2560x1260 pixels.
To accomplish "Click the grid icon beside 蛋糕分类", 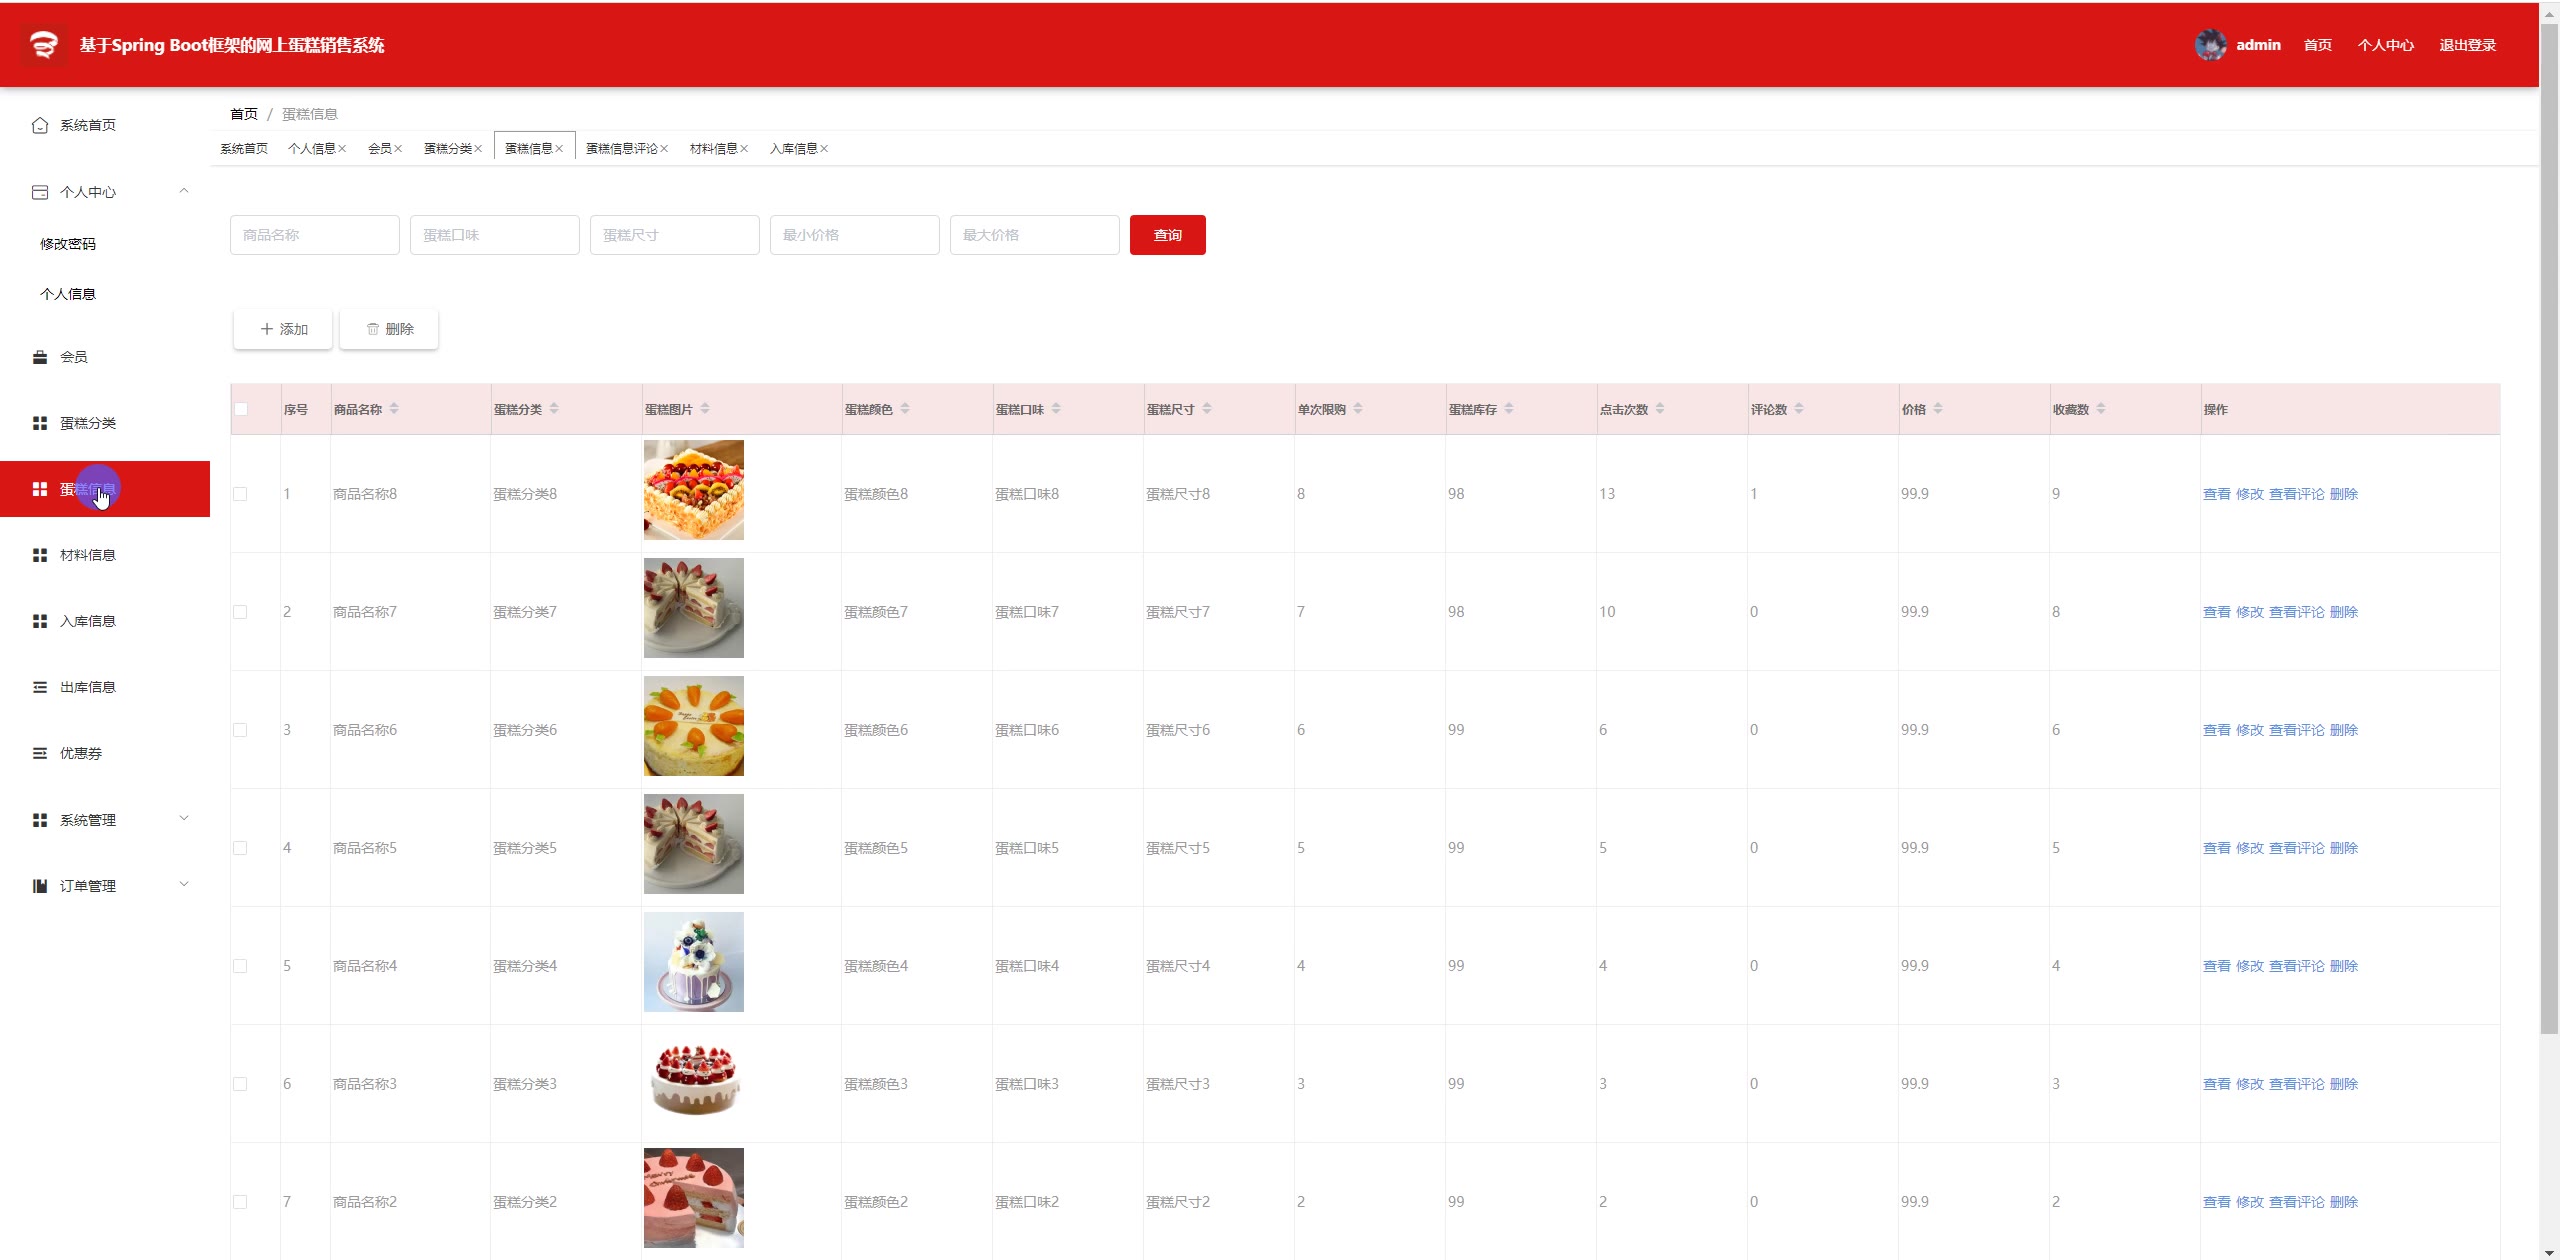I will 40,423.
